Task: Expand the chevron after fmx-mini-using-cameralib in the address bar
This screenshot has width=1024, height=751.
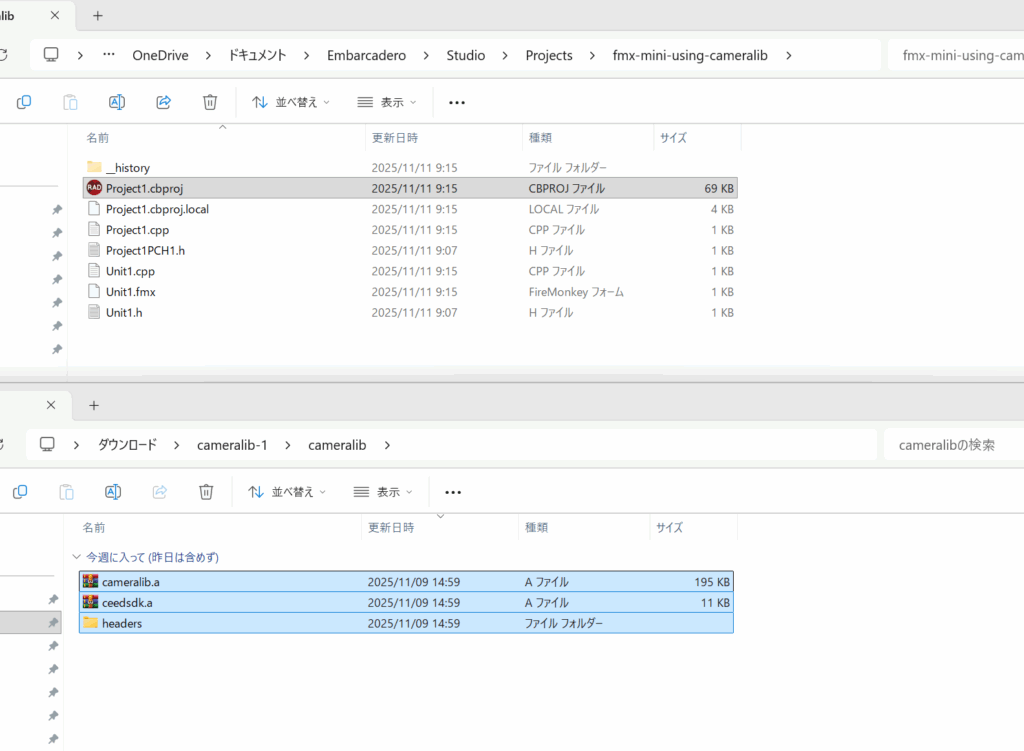Action: coord(789,55)
